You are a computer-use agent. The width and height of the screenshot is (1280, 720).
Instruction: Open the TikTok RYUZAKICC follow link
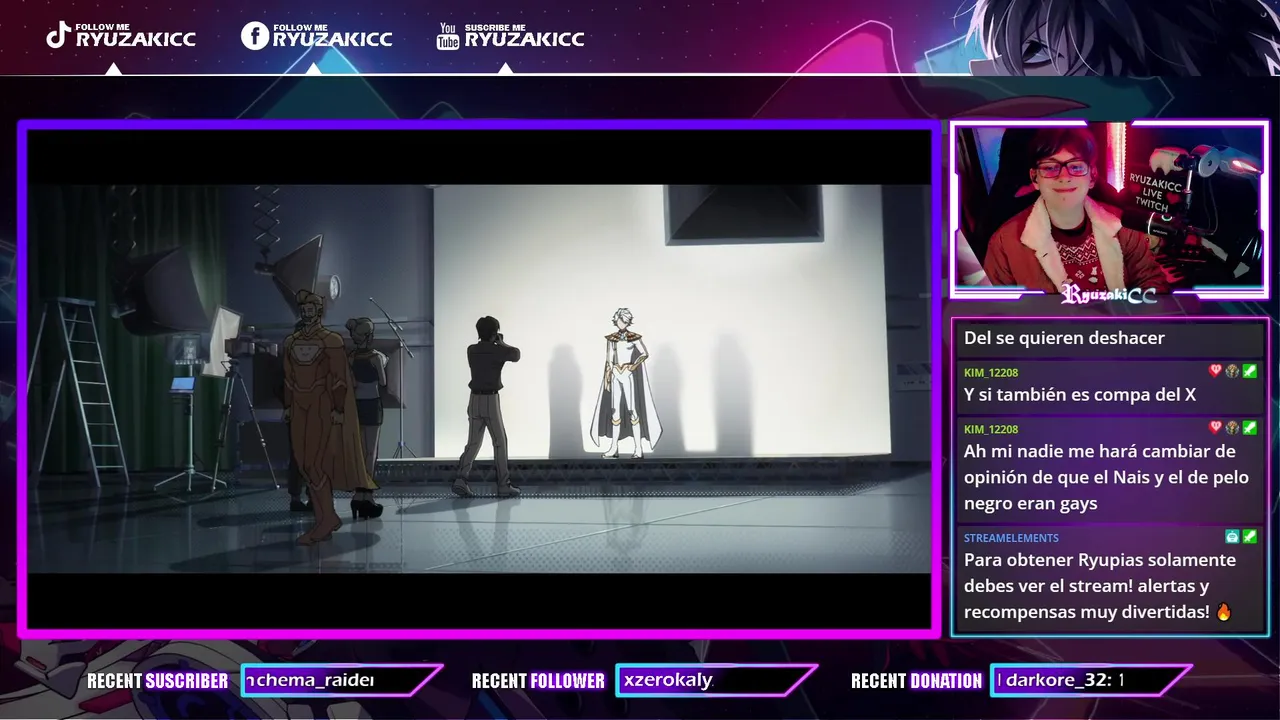point(134,35)
